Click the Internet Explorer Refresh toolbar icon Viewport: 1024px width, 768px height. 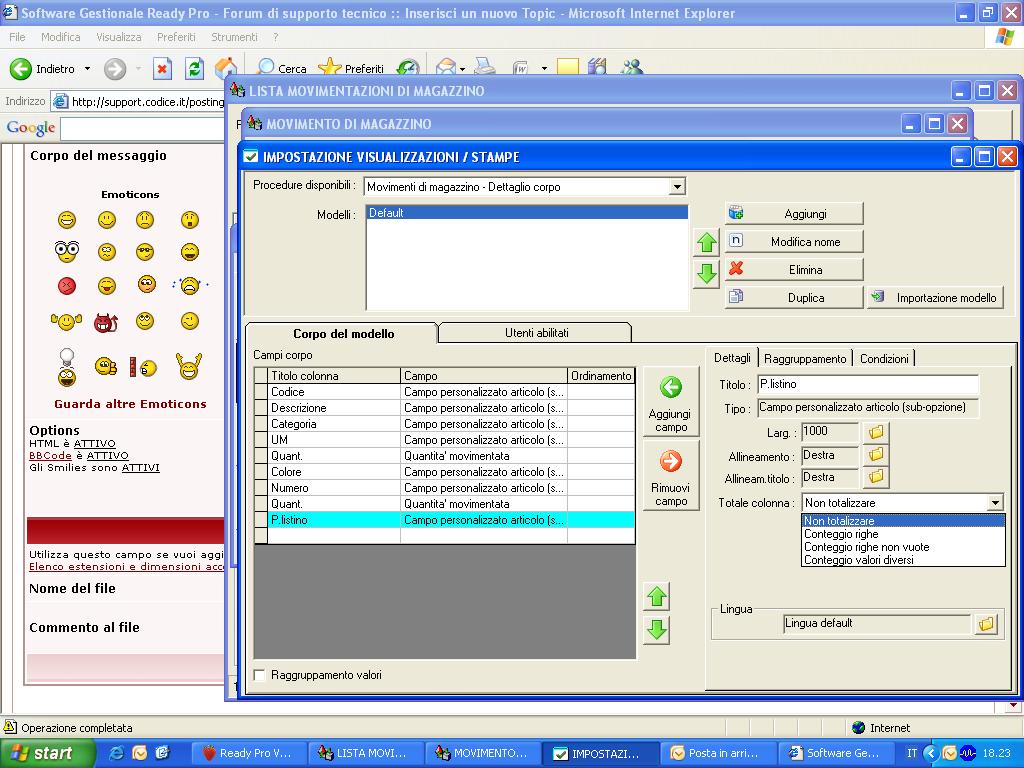pos(194,68)
